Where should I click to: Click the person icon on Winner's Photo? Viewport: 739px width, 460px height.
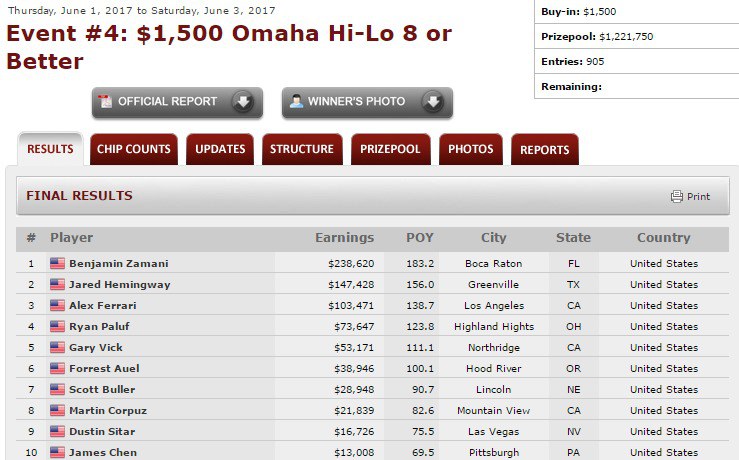click(x=296, y=102)
